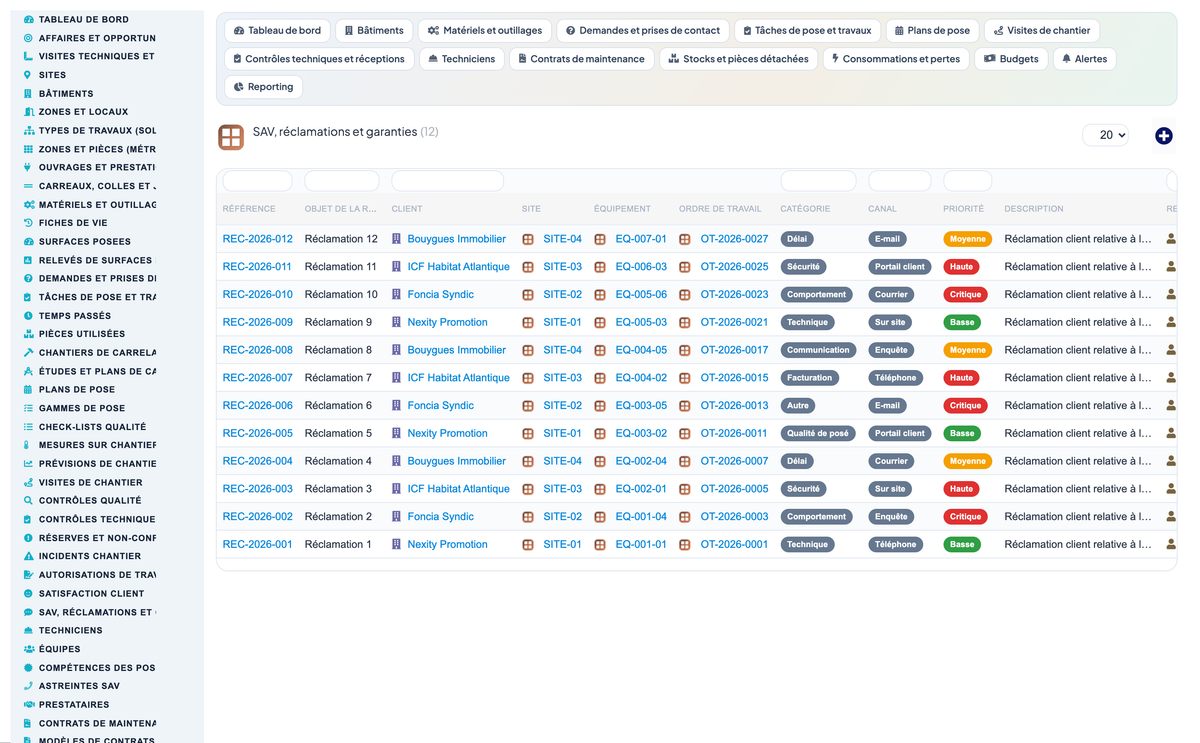Open client link ICF Habitat Atlantique in REC-2026-011
Viewport: 1200px width, 743px height.
[458, 267]
